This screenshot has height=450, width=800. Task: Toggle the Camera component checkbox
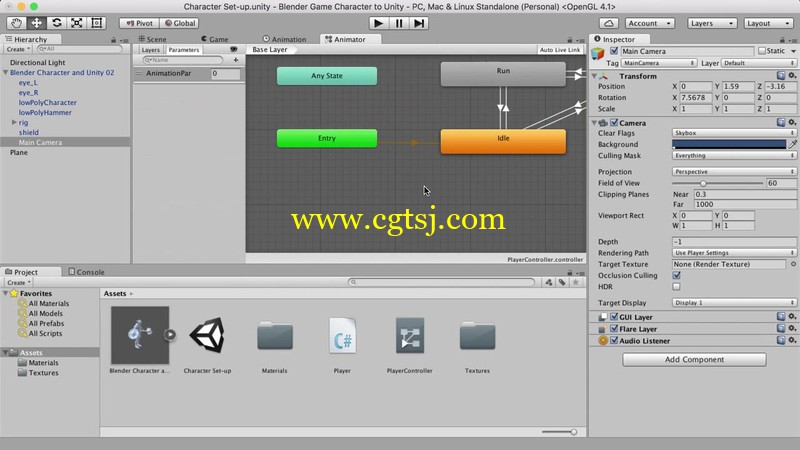tap(614, 123)
